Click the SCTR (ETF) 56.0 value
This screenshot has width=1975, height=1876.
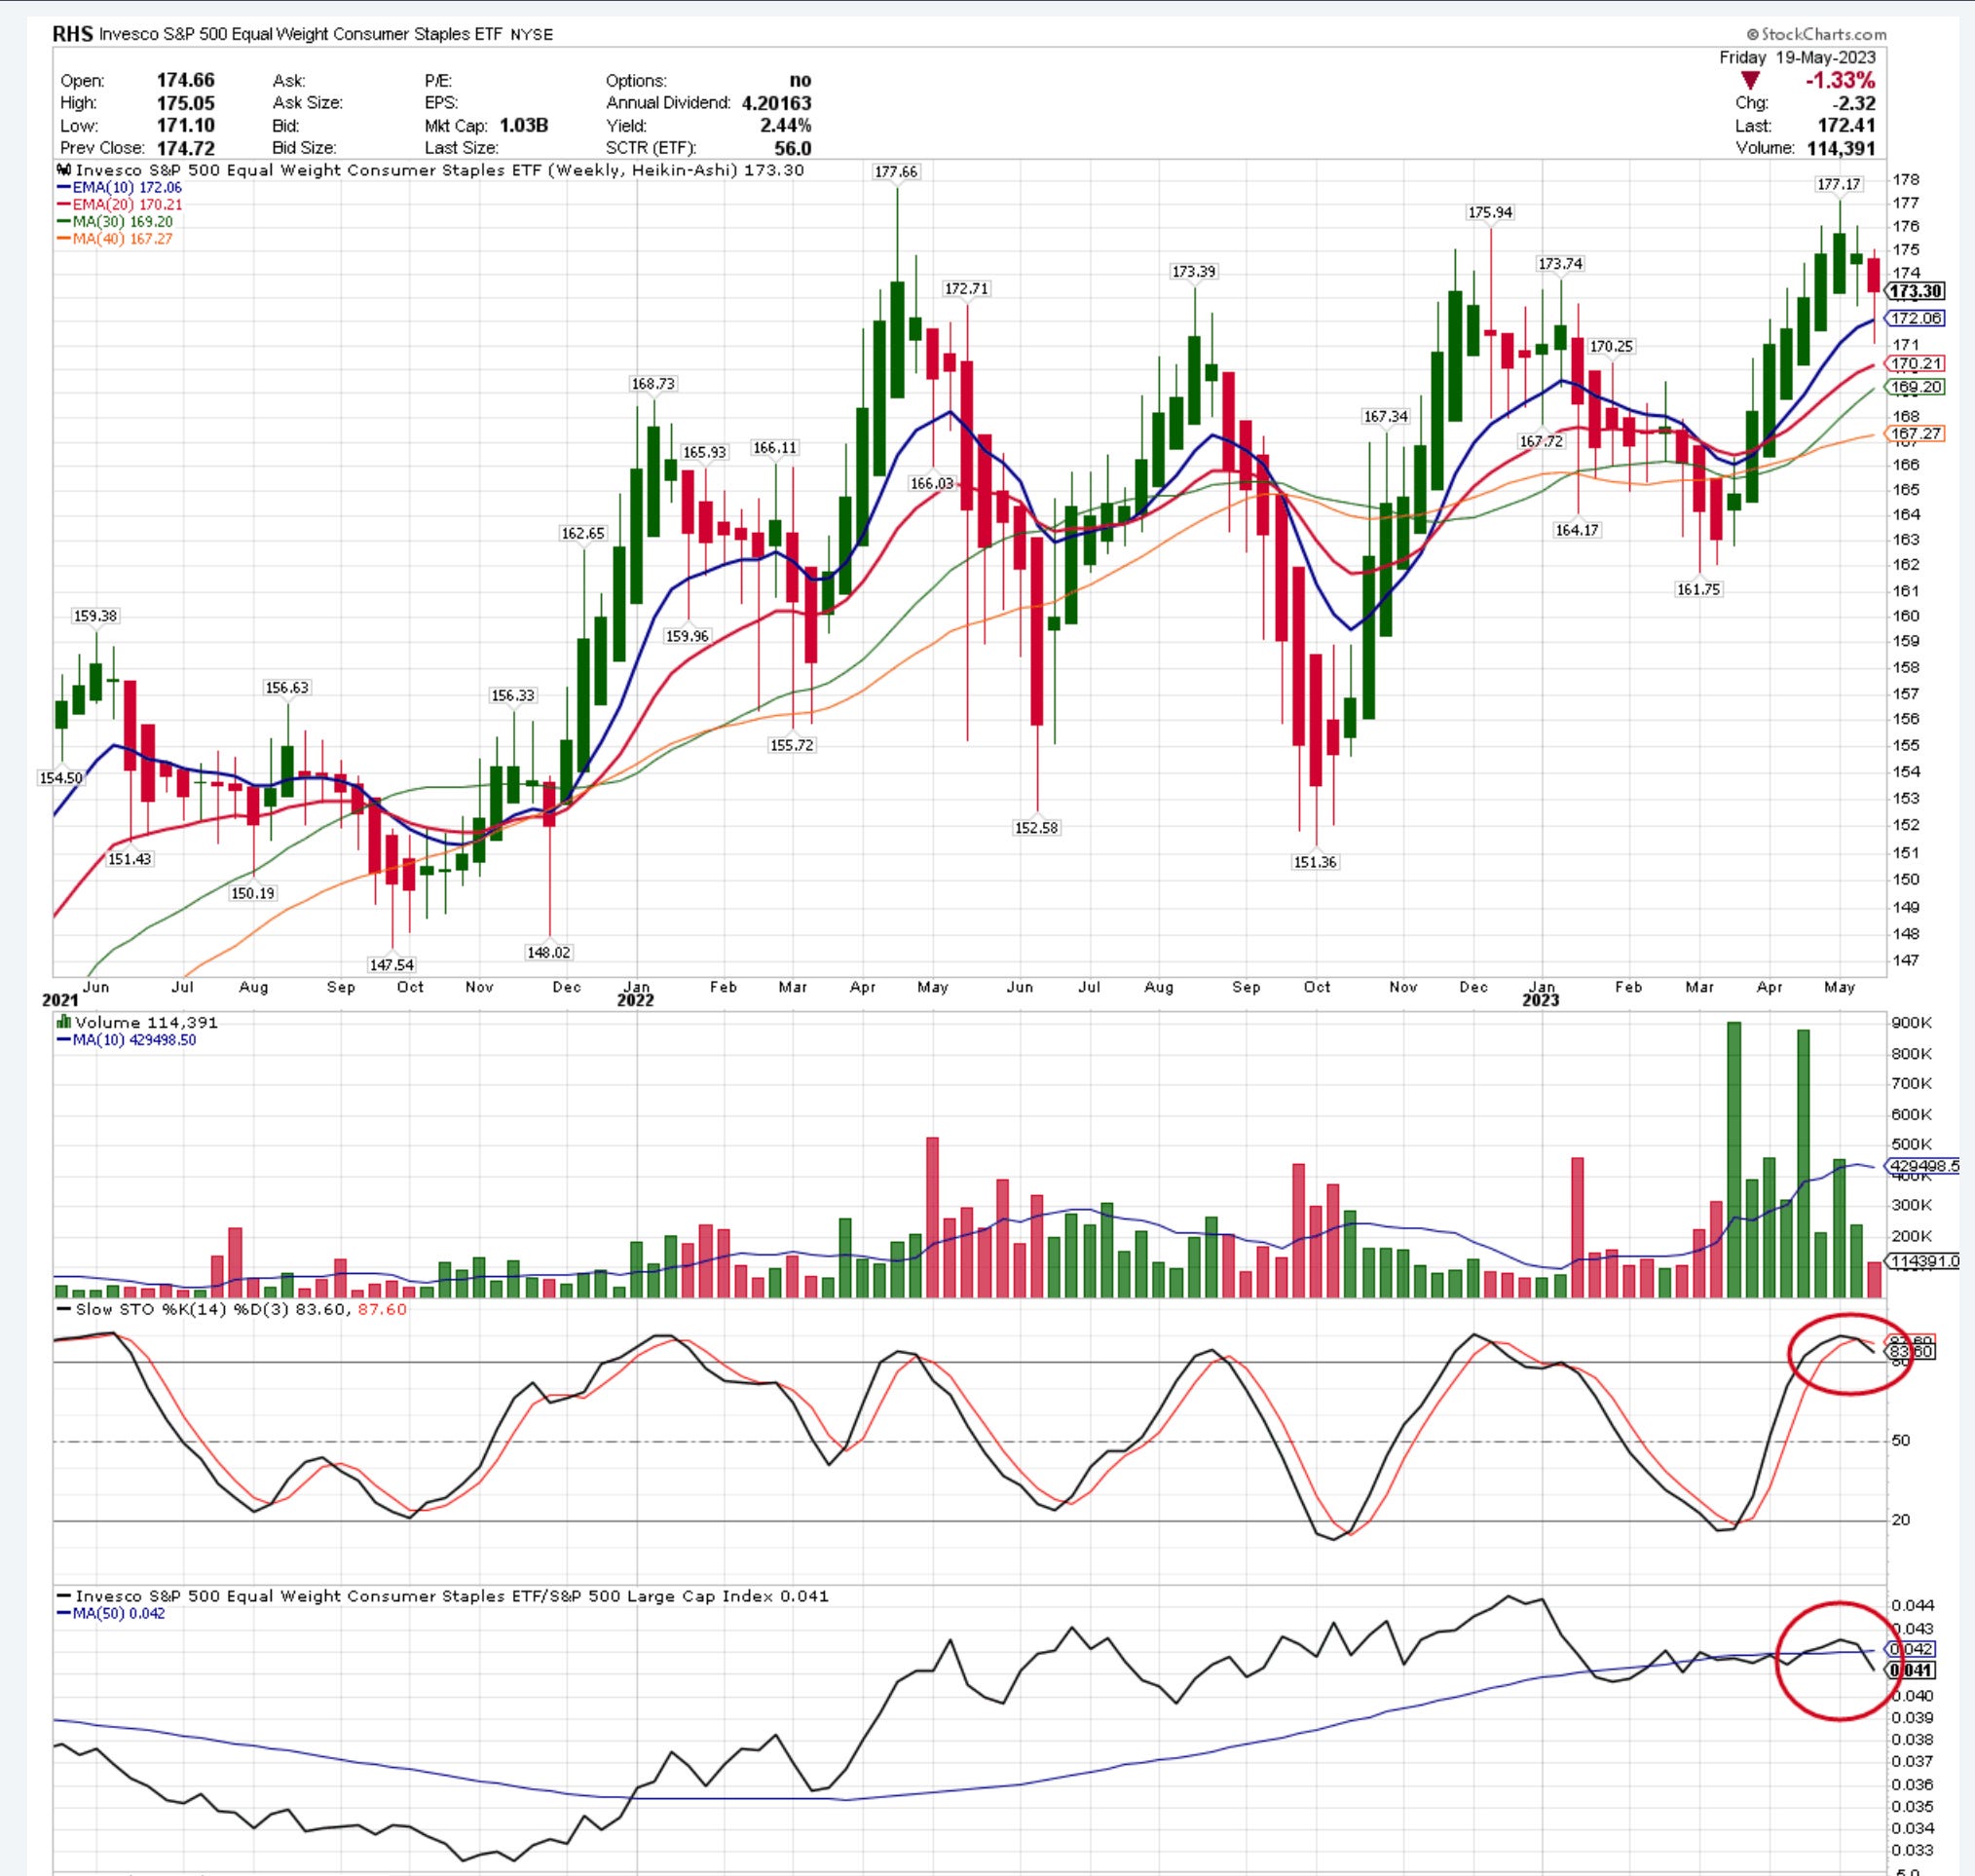(x=792, y=148)
